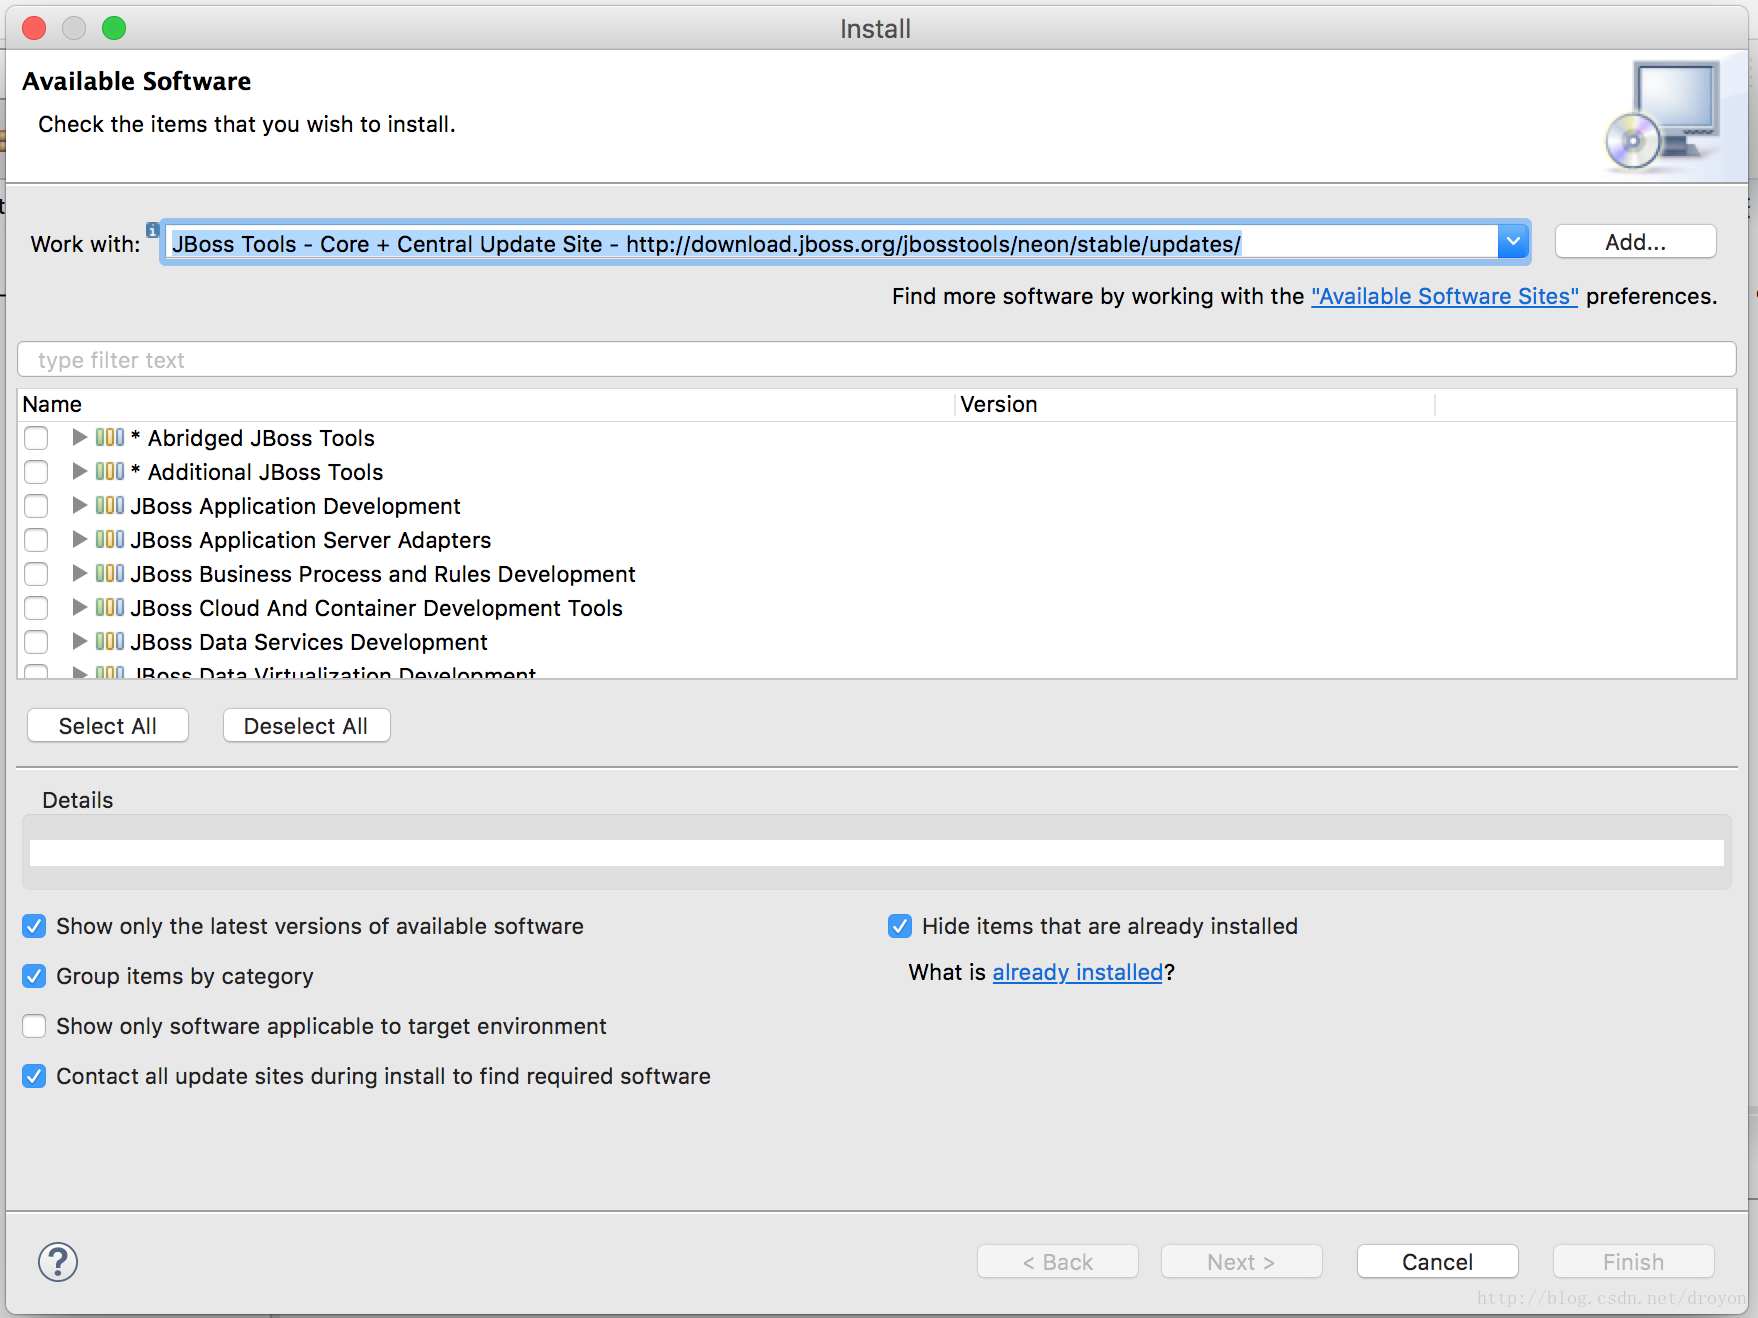1758x1318 pixels.
Task: Click category icon for JBoss Data Services Development
Action: coord(110,641)
